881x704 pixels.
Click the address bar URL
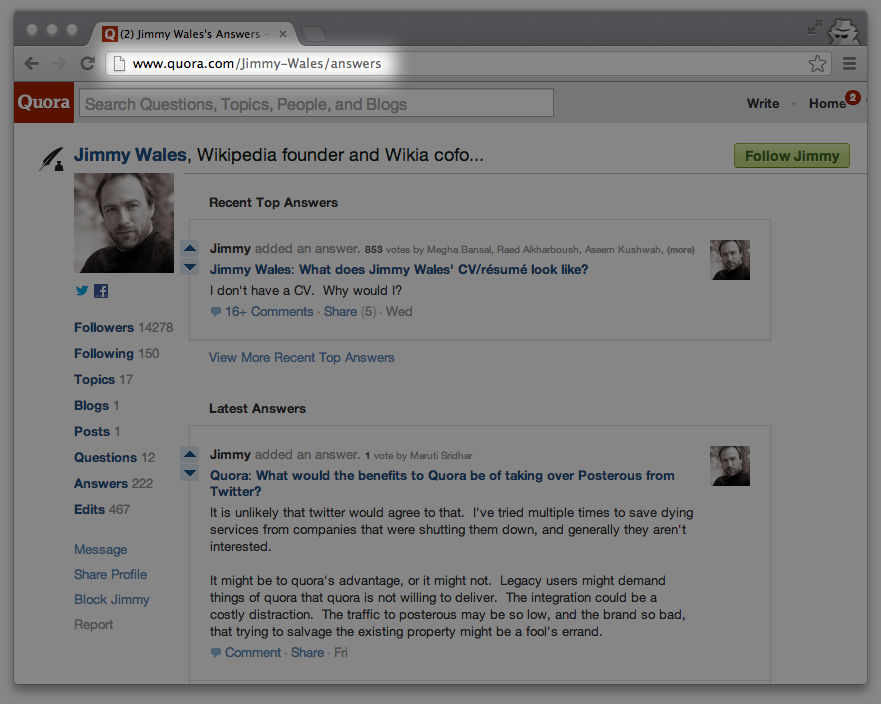tap(257, 63)
